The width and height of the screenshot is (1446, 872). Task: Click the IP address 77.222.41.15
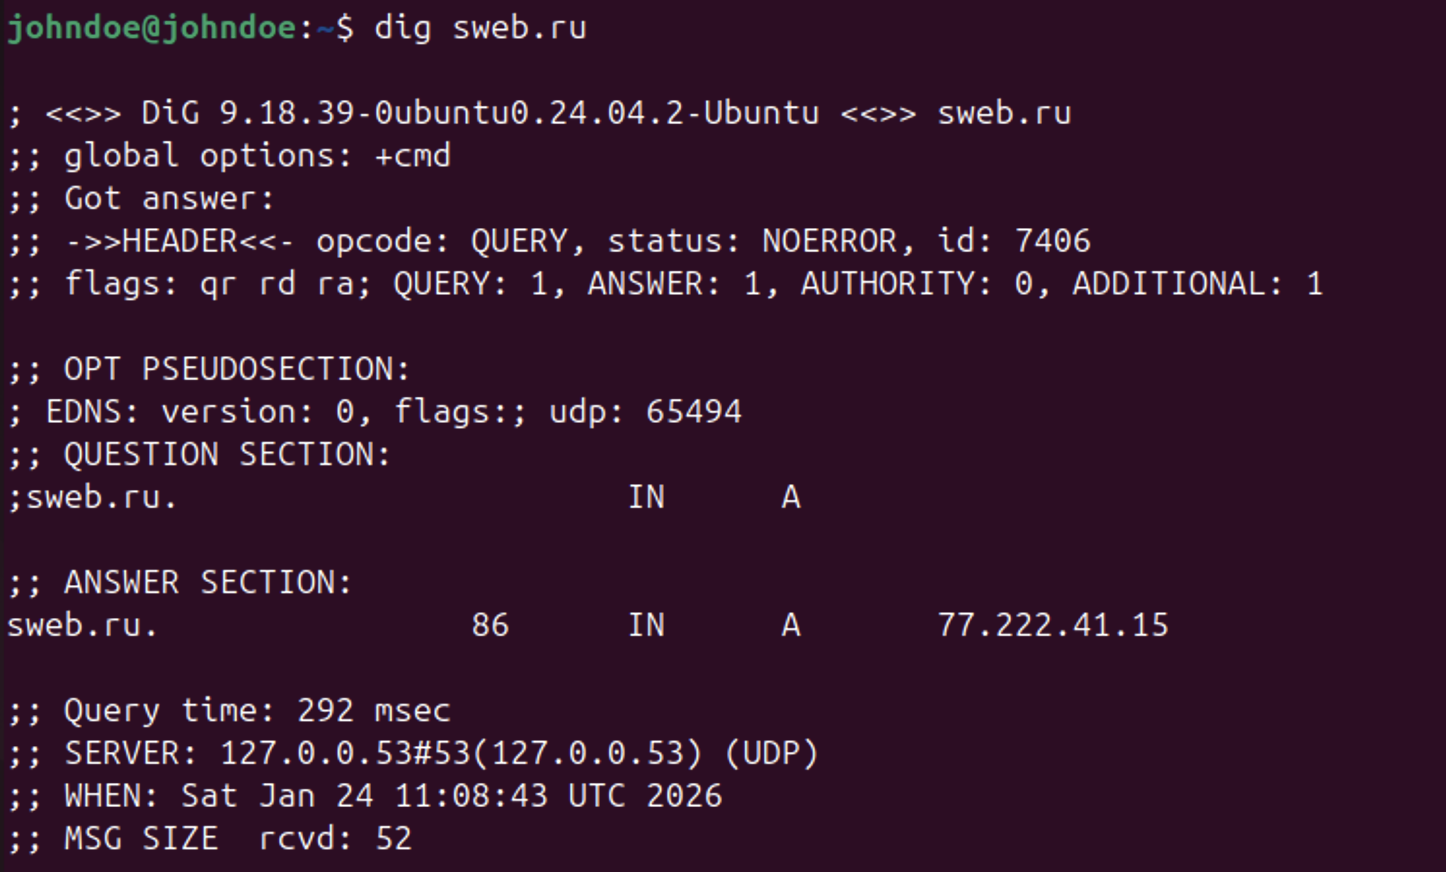[1052, 625]
